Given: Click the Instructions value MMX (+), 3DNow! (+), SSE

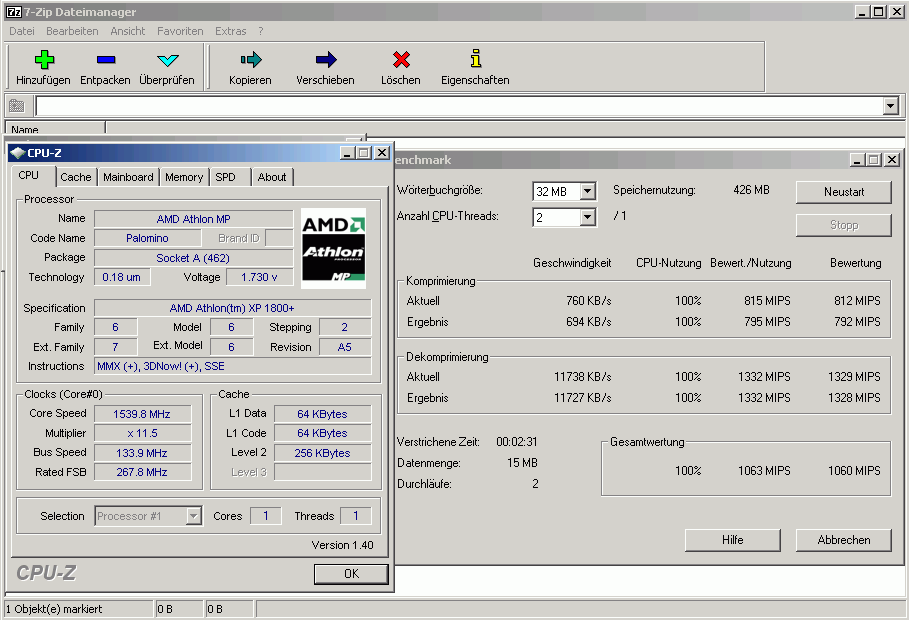Looking at the screenshot, I should pyautogui.click(x=232, y=366).
